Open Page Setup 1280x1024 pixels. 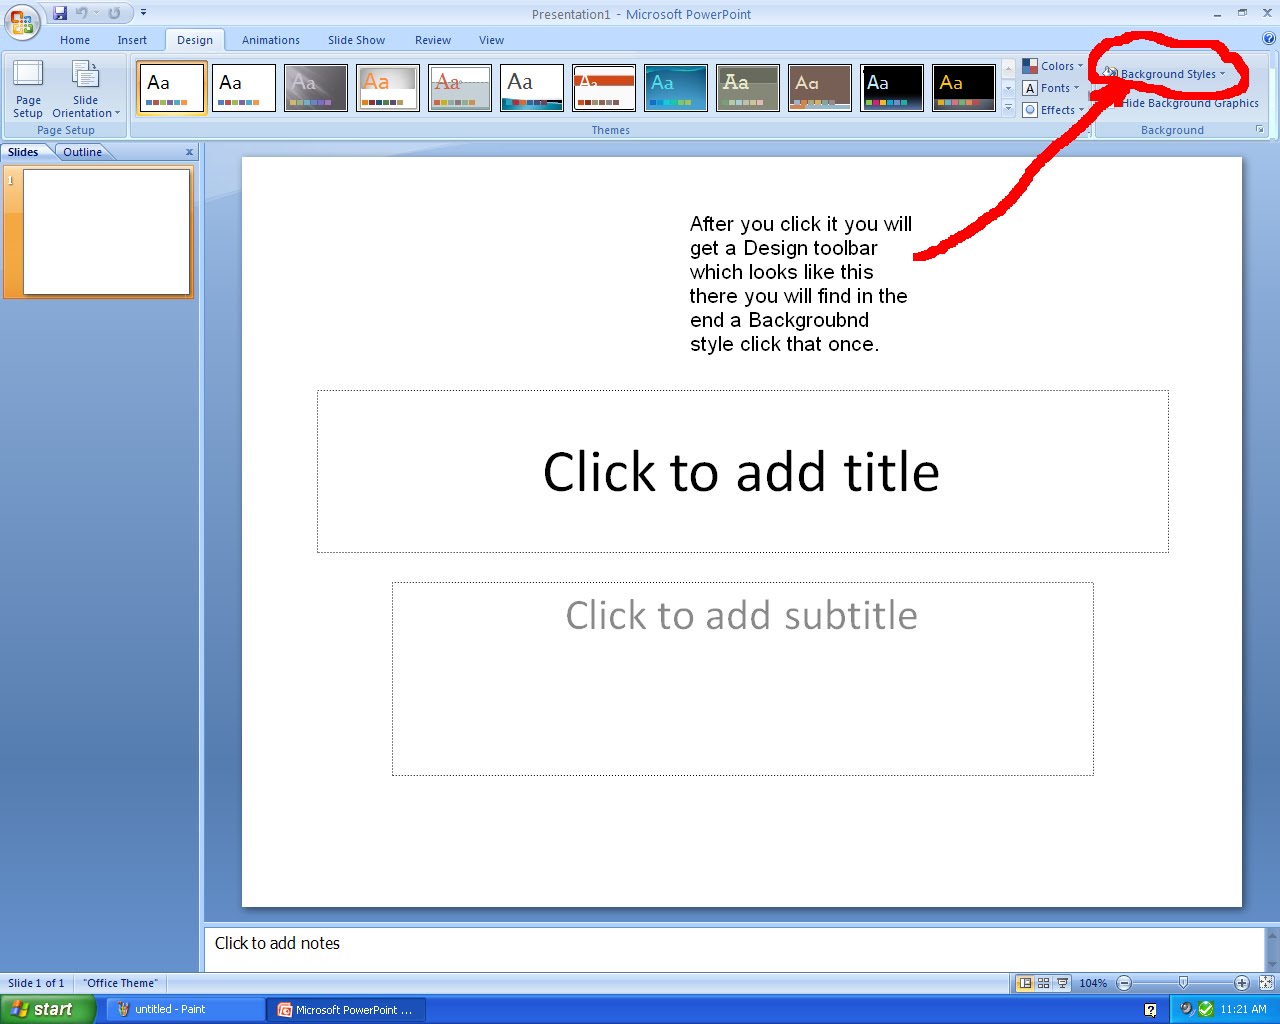(28, 89)
